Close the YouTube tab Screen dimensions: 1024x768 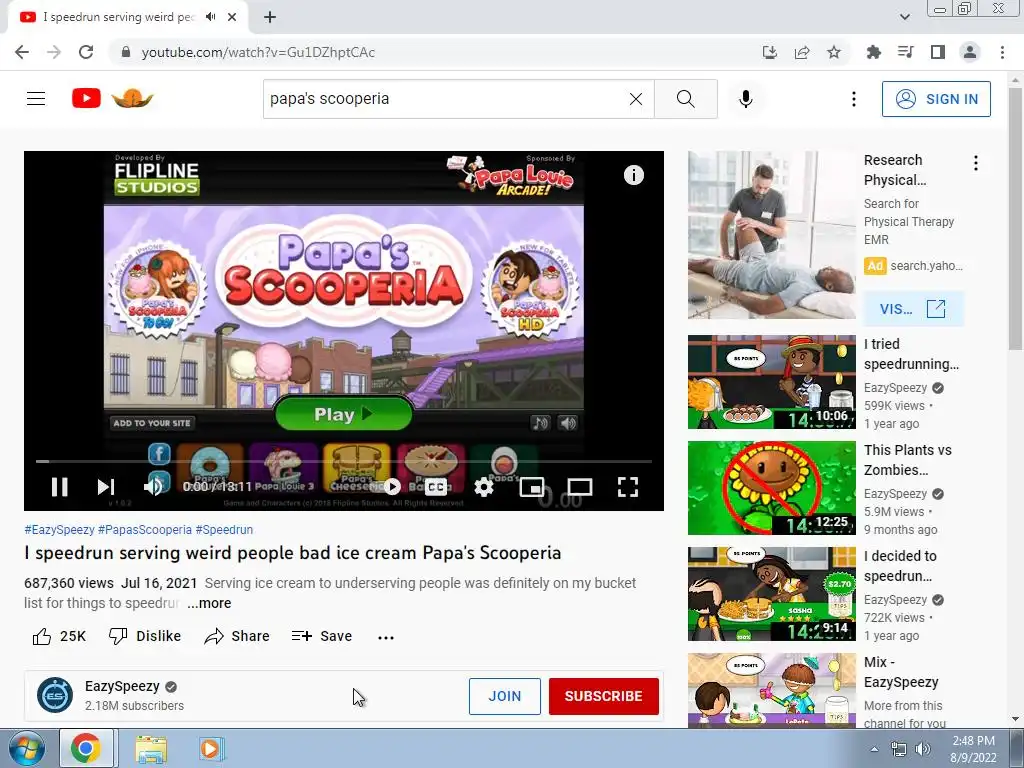(x=232, y=17)
